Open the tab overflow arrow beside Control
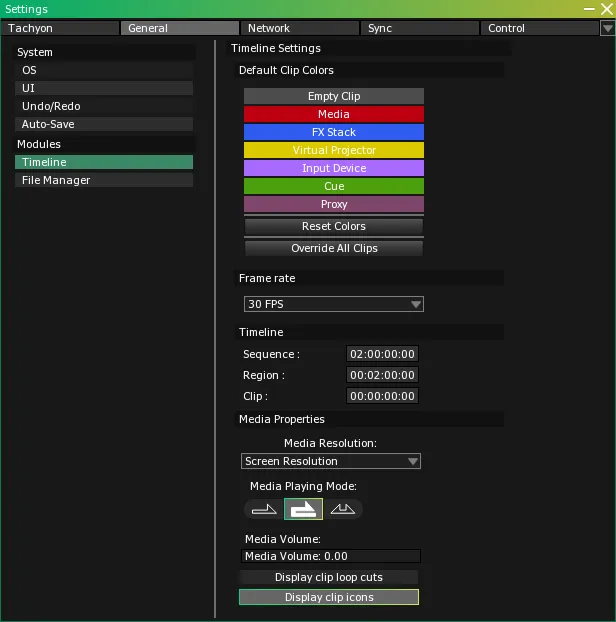 click(x=608, y=28)
